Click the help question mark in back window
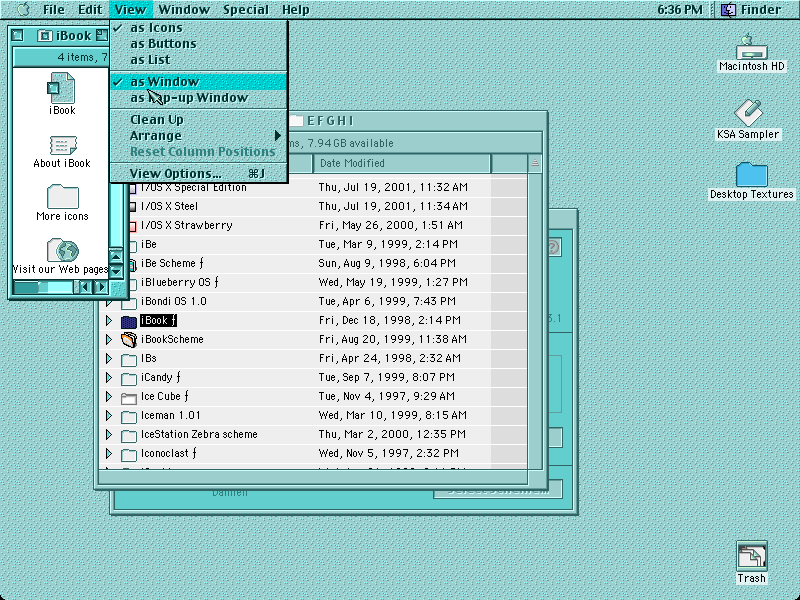The height and width of the screenshot is (600, 800). tap(554, 247)
